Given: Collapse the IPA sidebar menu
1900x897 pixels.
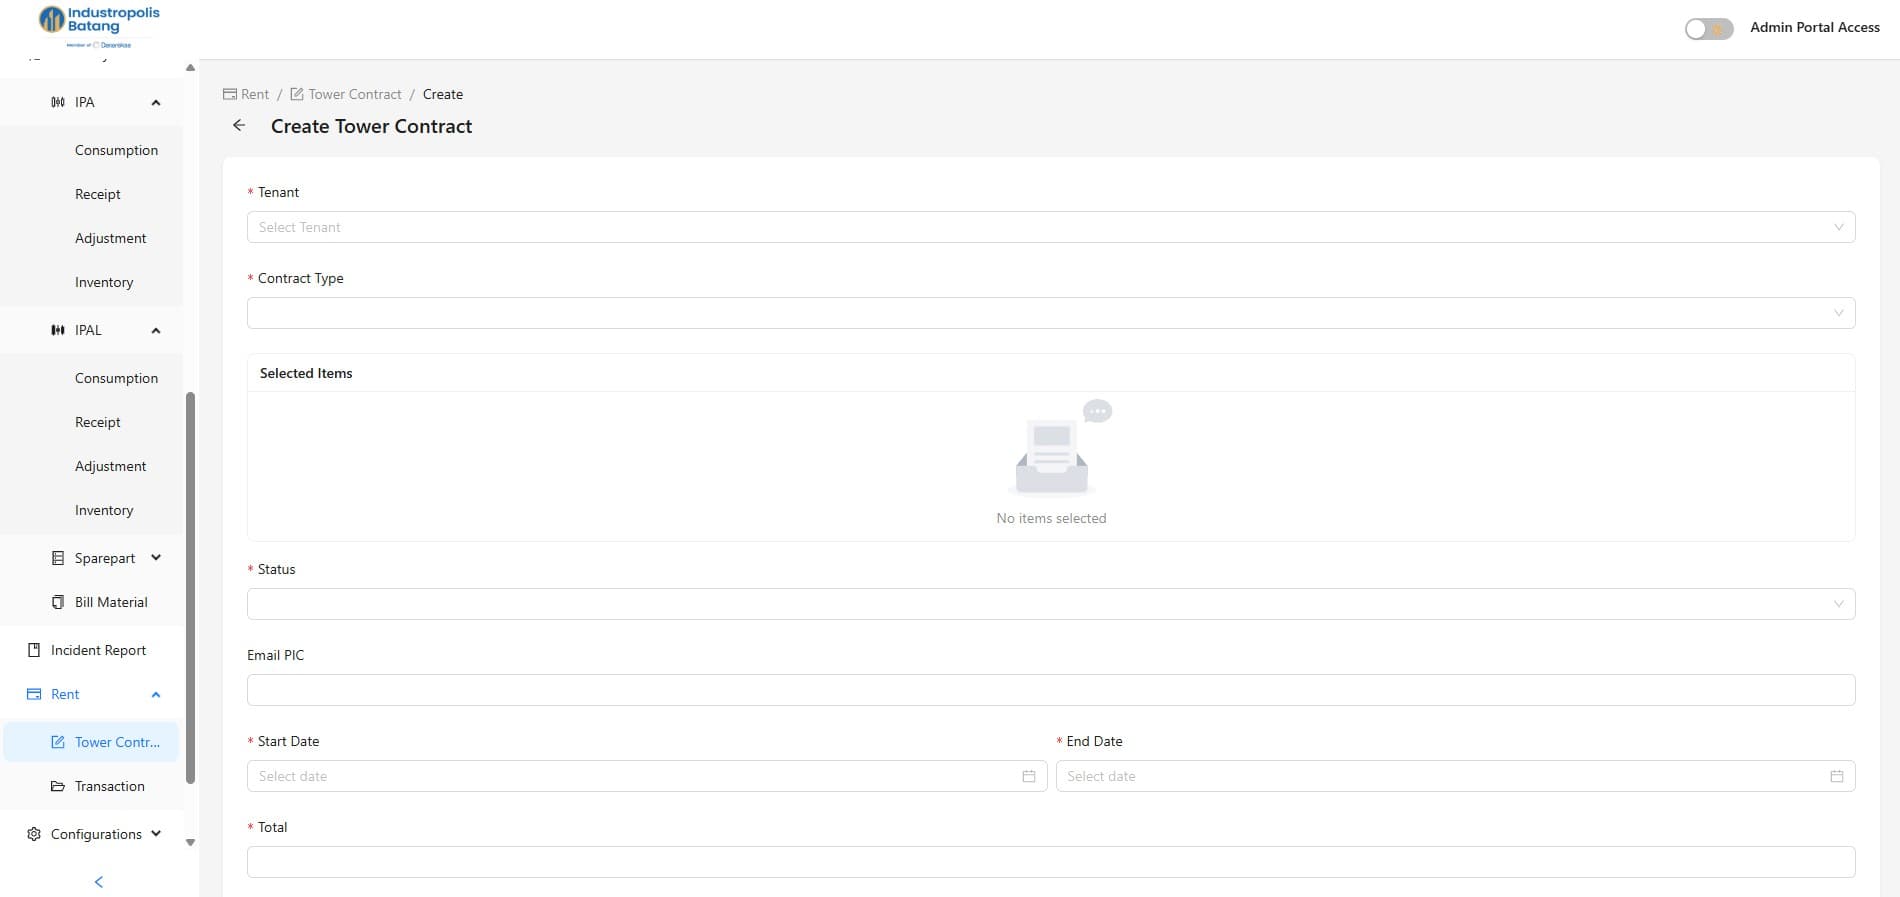Looking at the screenshot, I should pos(156,103).
